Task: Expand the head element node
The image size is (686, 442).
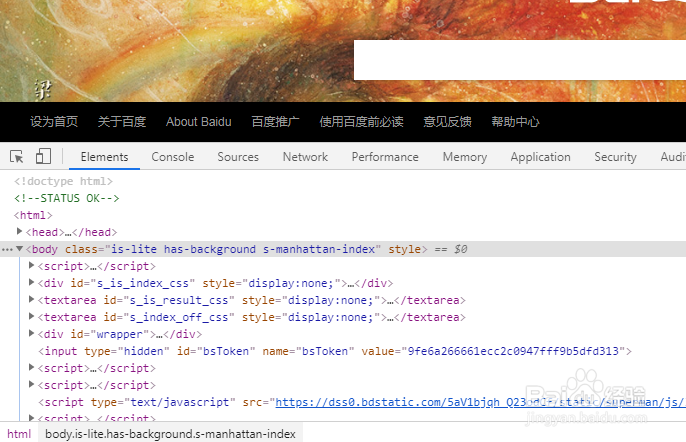Action: 19,231
